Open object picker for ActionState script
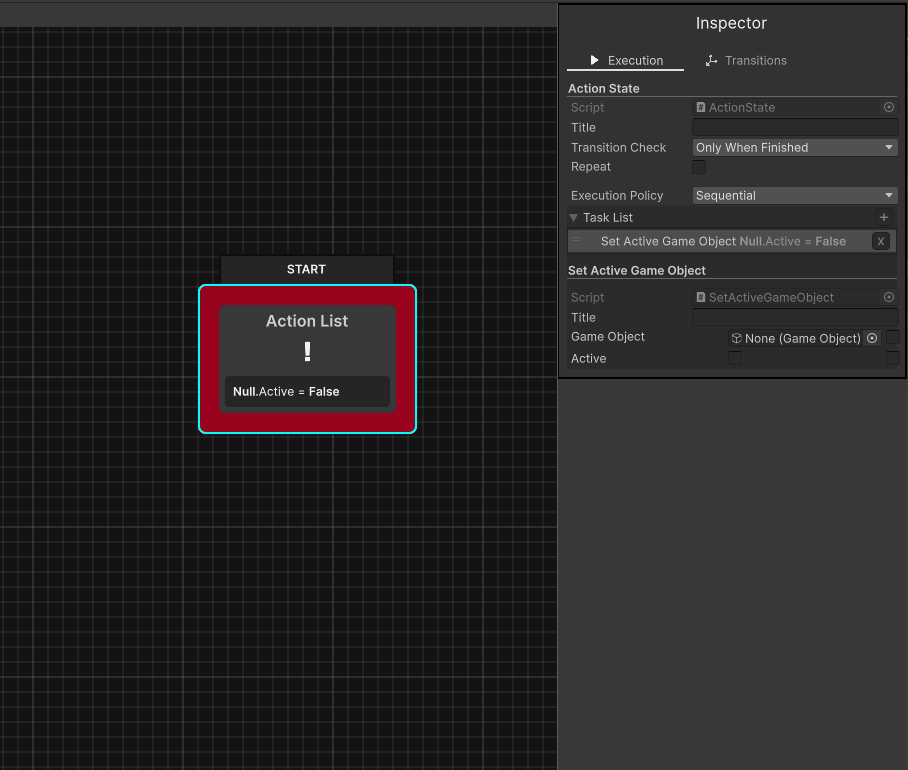 (888, 107)
